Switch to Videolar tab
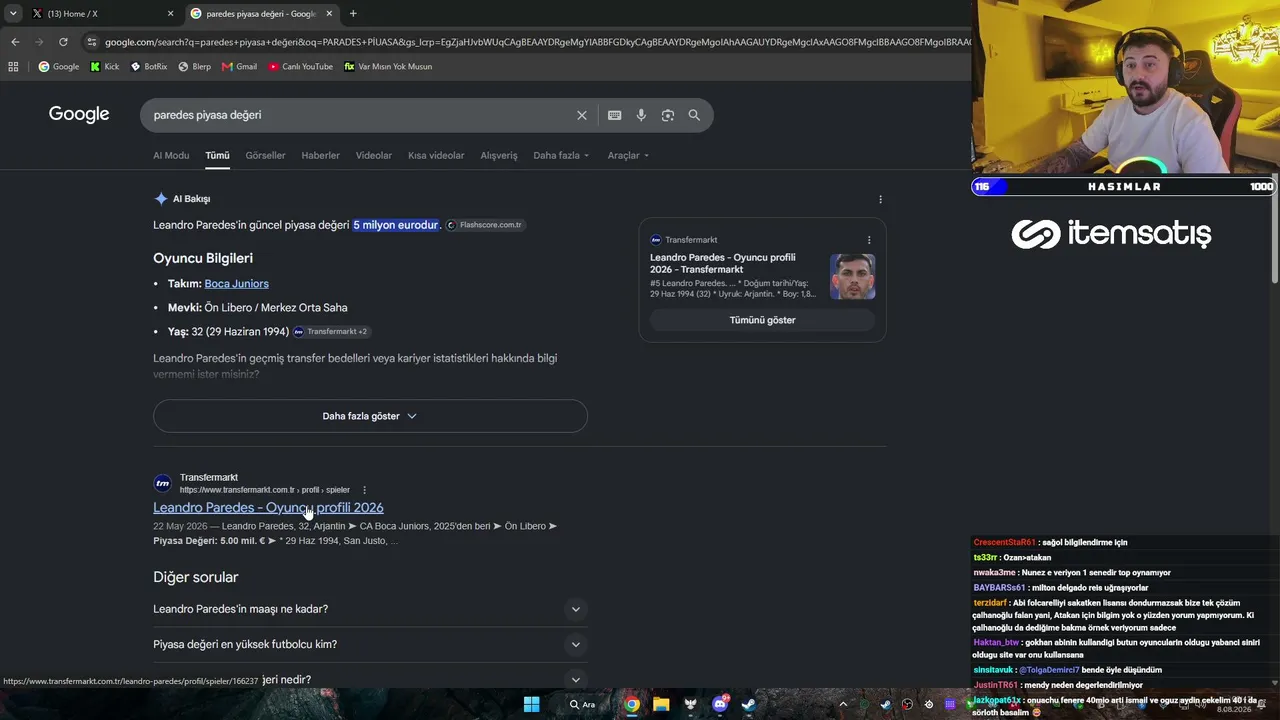This screenshot has width=1280, height=720. tap(374, 156)
